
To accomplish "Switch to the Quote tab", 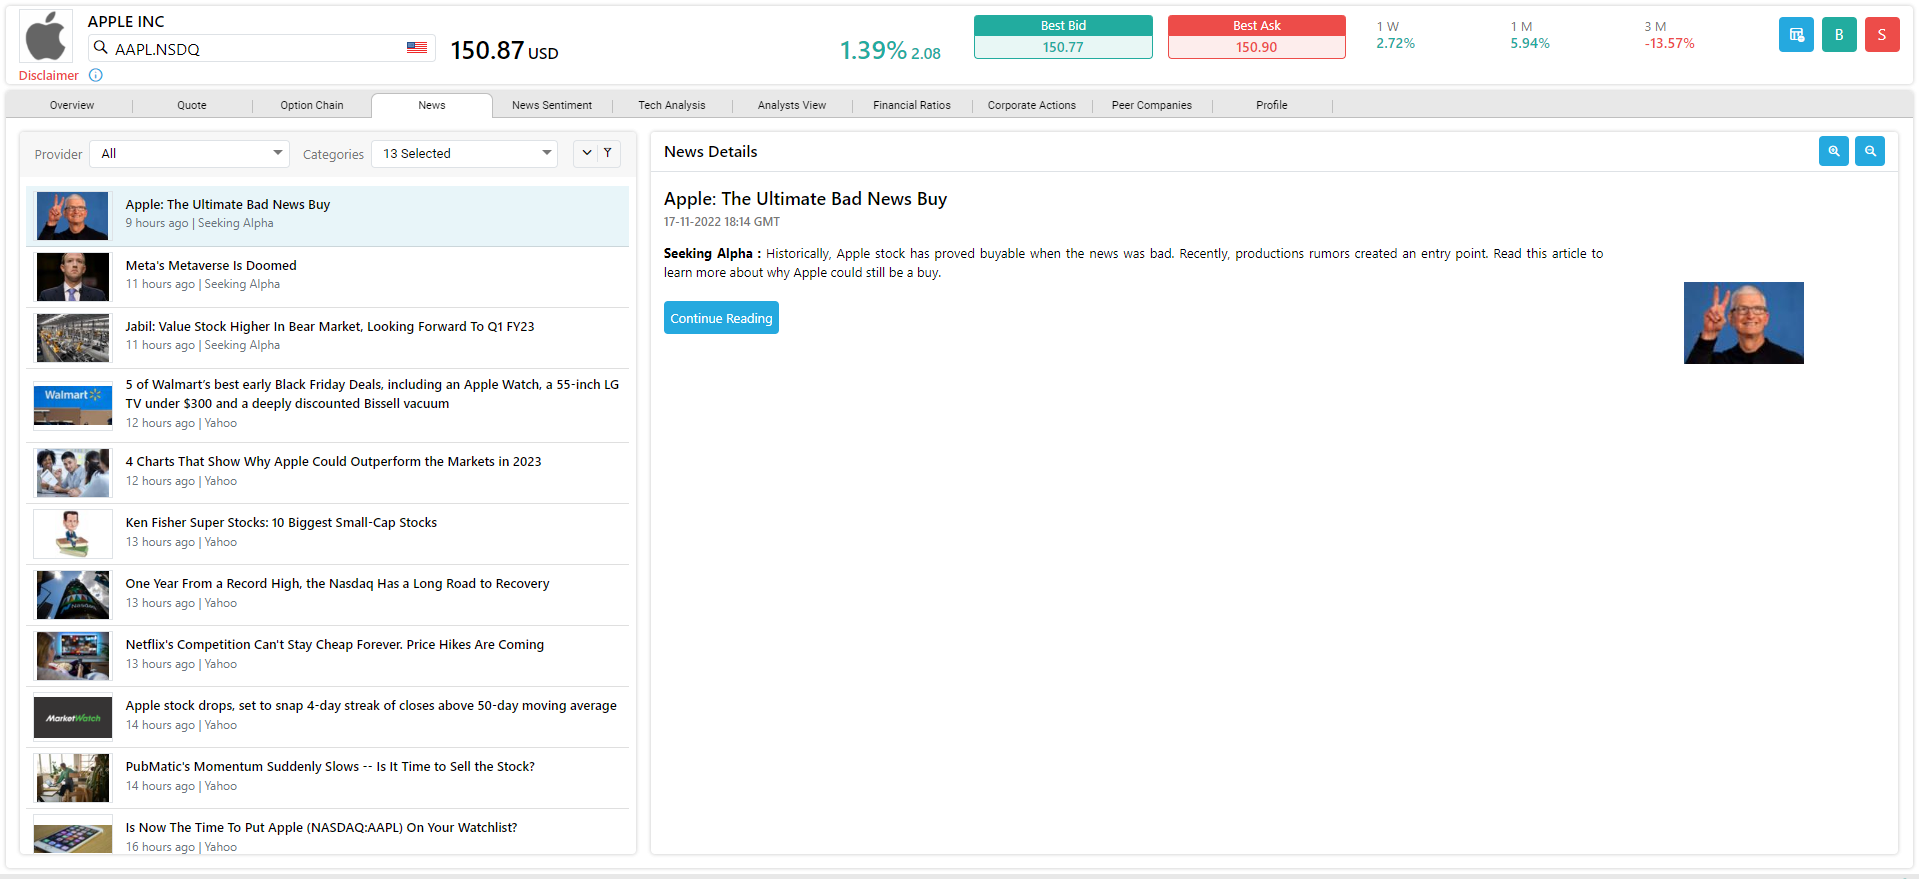I will [192, 105].
